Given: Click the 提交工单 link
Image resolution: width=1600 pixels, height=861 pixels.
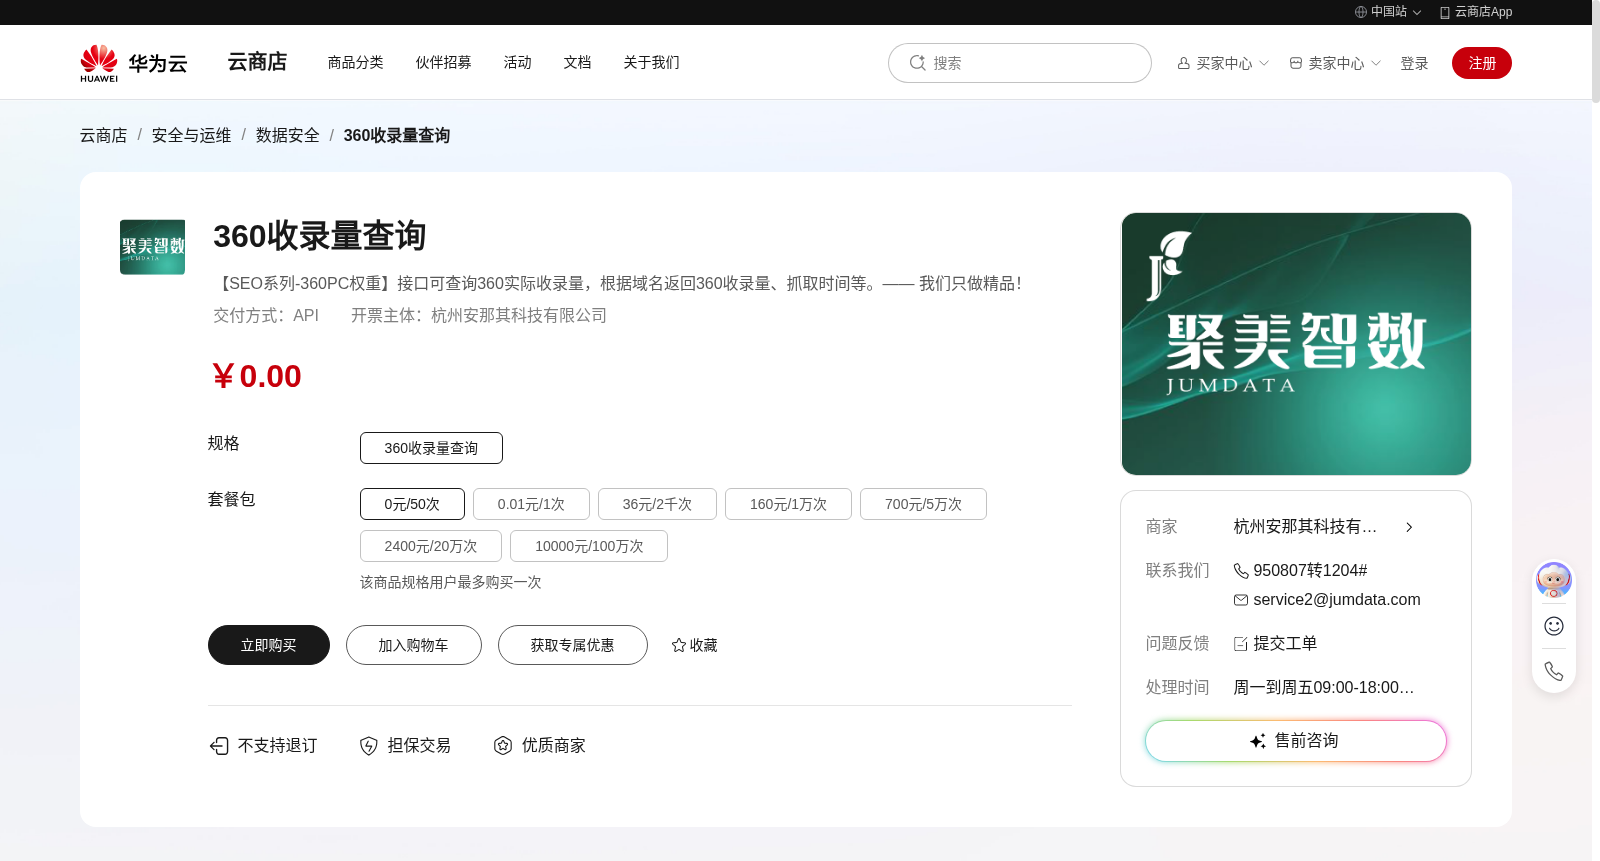Looking at the screenshot, I should [x=1285, y=644].
